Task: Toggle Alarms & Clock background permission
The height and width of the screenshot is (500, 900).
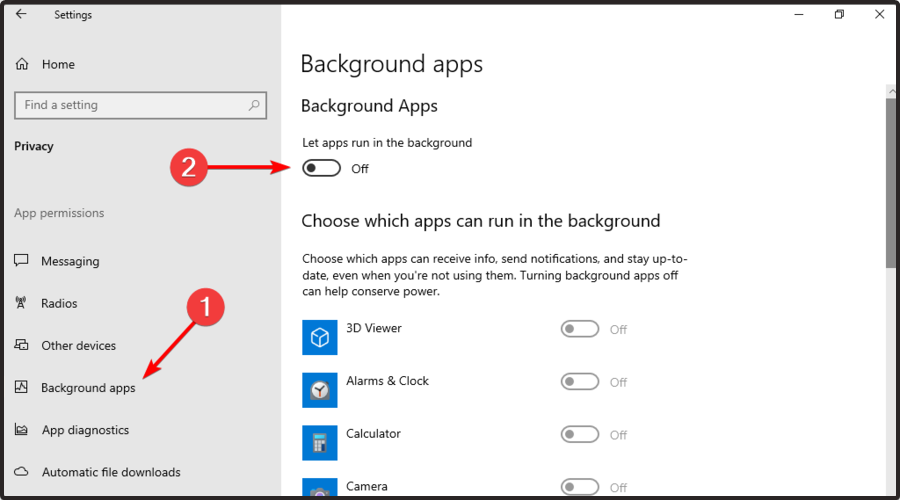Action: [x=580, y=382]
